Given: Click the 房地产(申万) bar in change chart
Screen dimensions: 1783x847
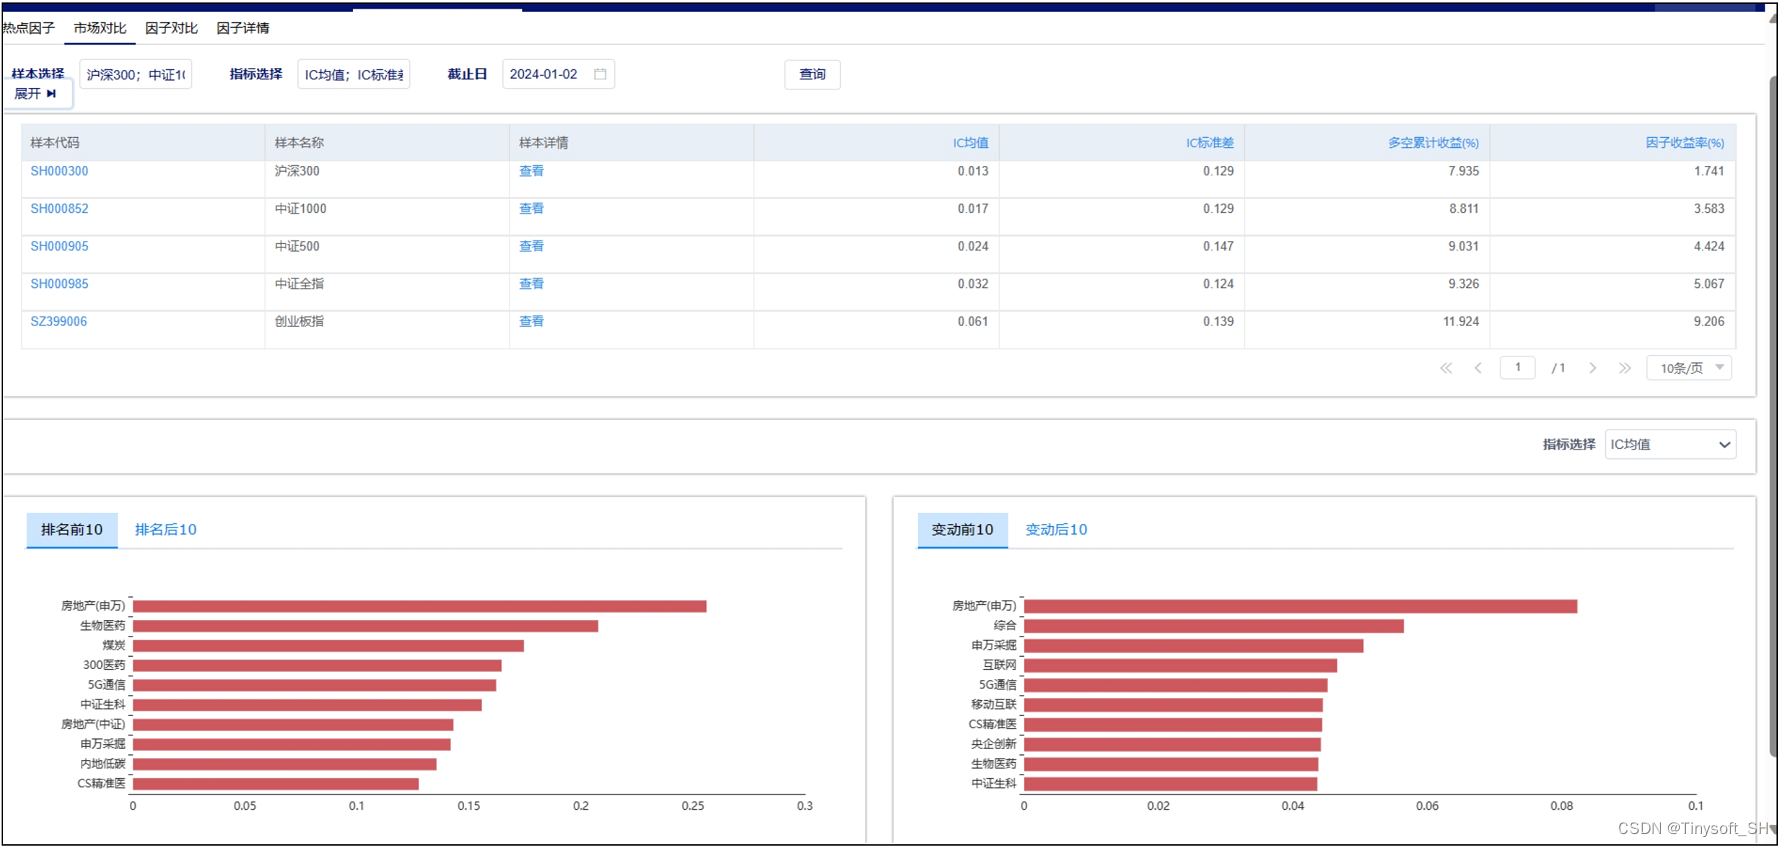Looking at the screenshot, I should coord(1300,606).
